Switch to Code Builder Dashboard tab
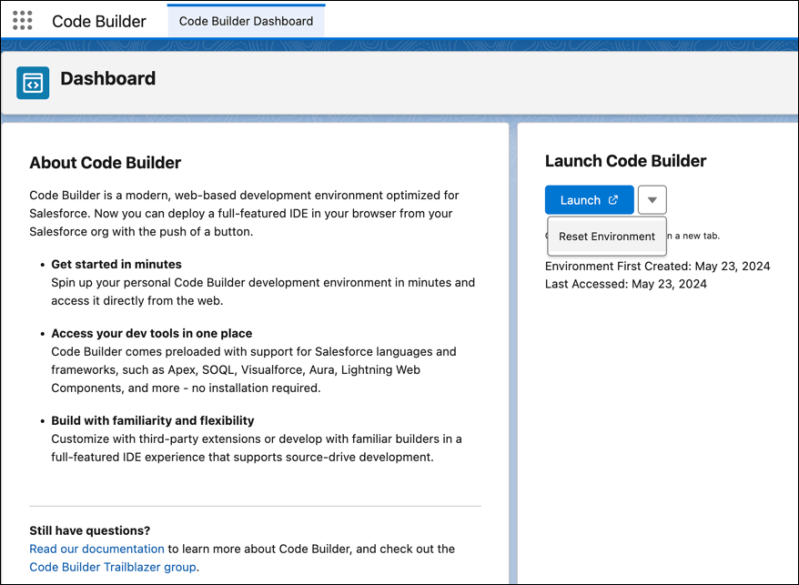The width and height of the screenshot is (799, 585). pyautogui.click(x=246, y=21)
